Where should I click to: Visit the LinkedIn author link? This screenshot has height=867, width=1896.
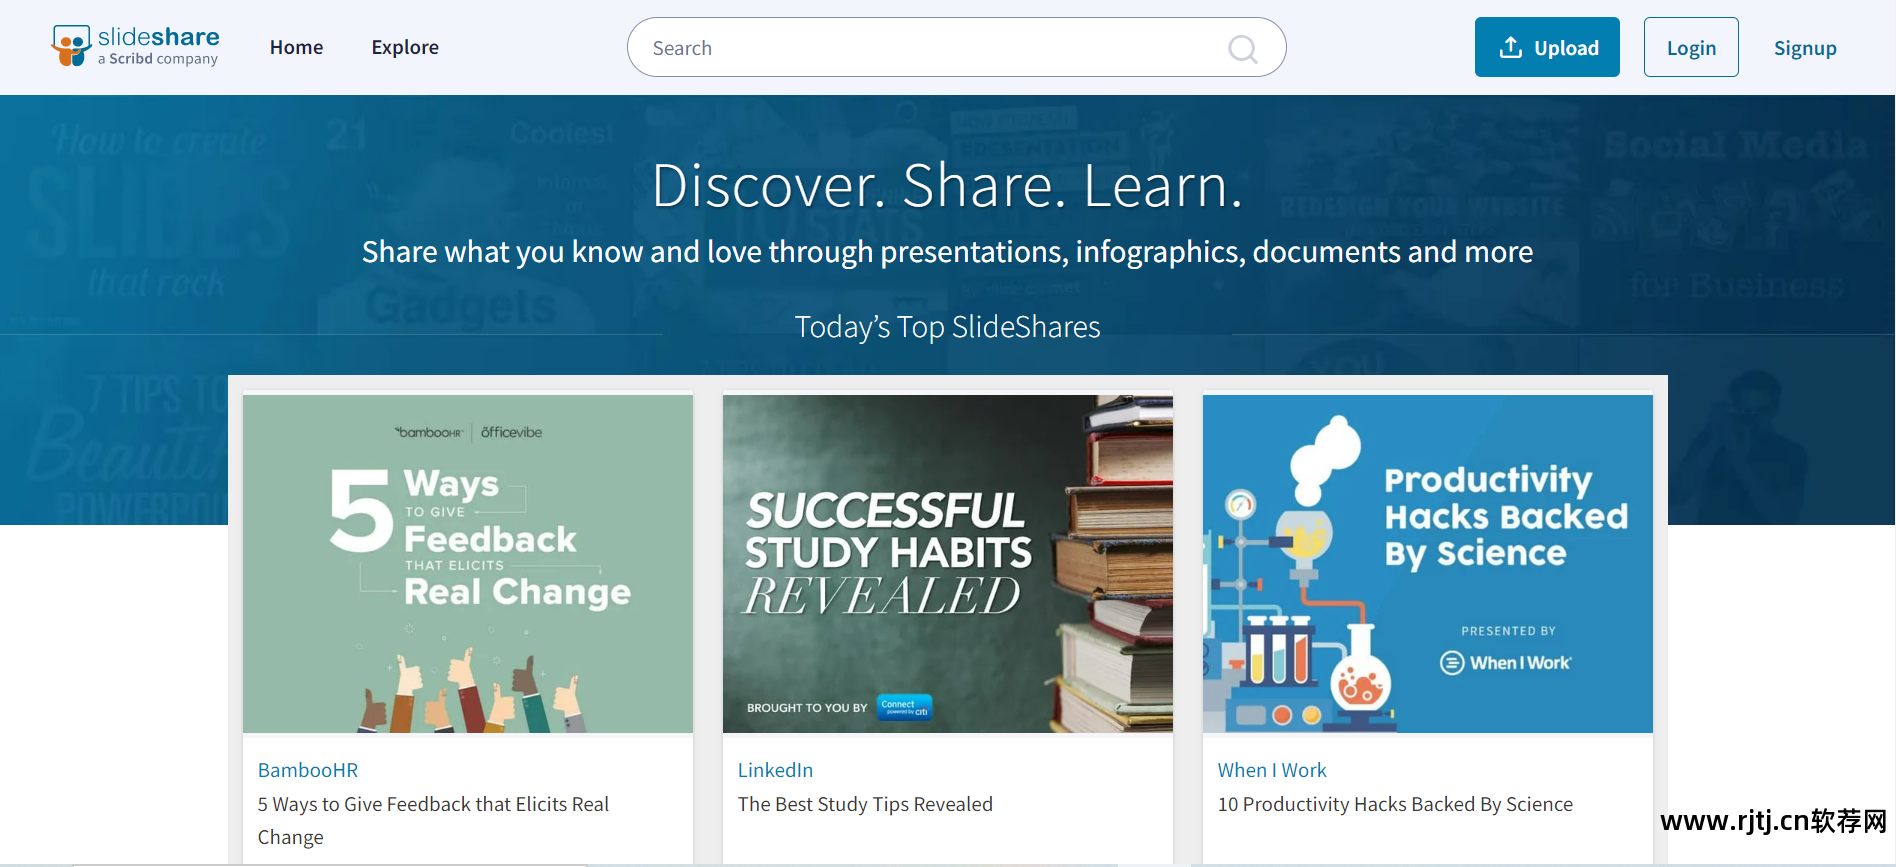point(775,770)
